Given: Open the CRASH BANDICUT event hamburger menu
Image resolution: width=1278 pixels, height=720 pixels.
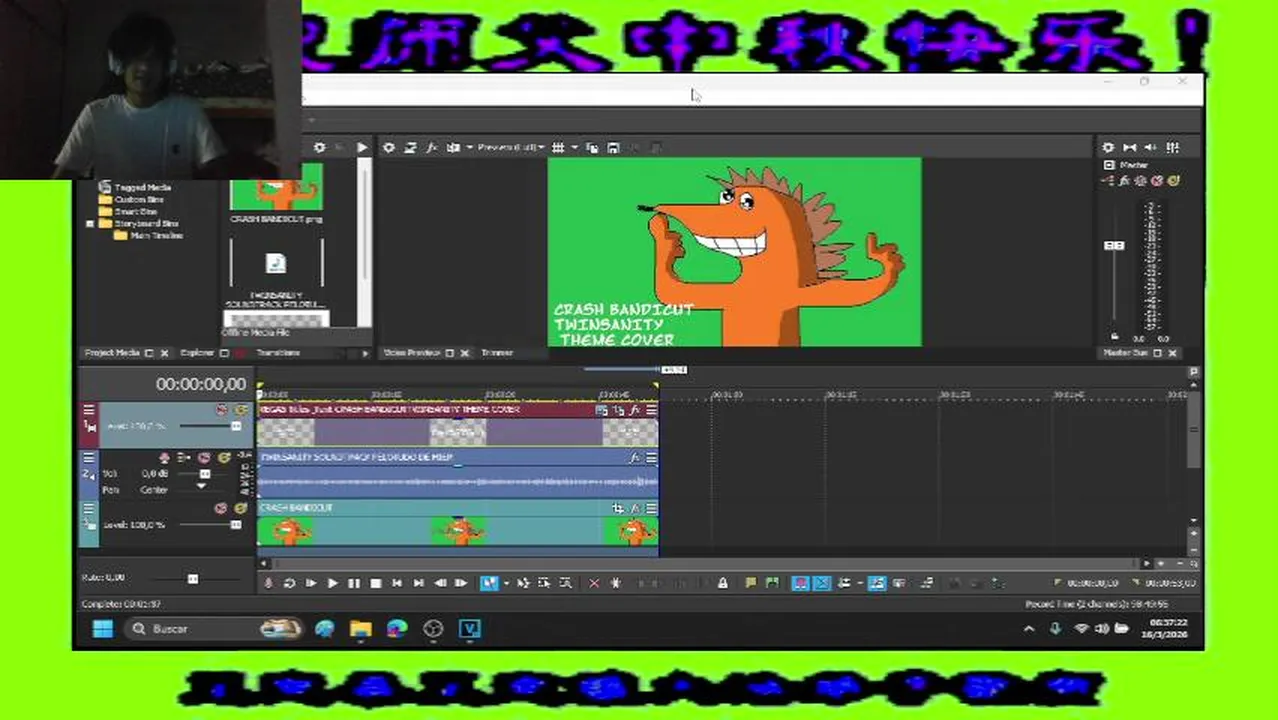Looking at the screenshot, I should coord(652,508).
